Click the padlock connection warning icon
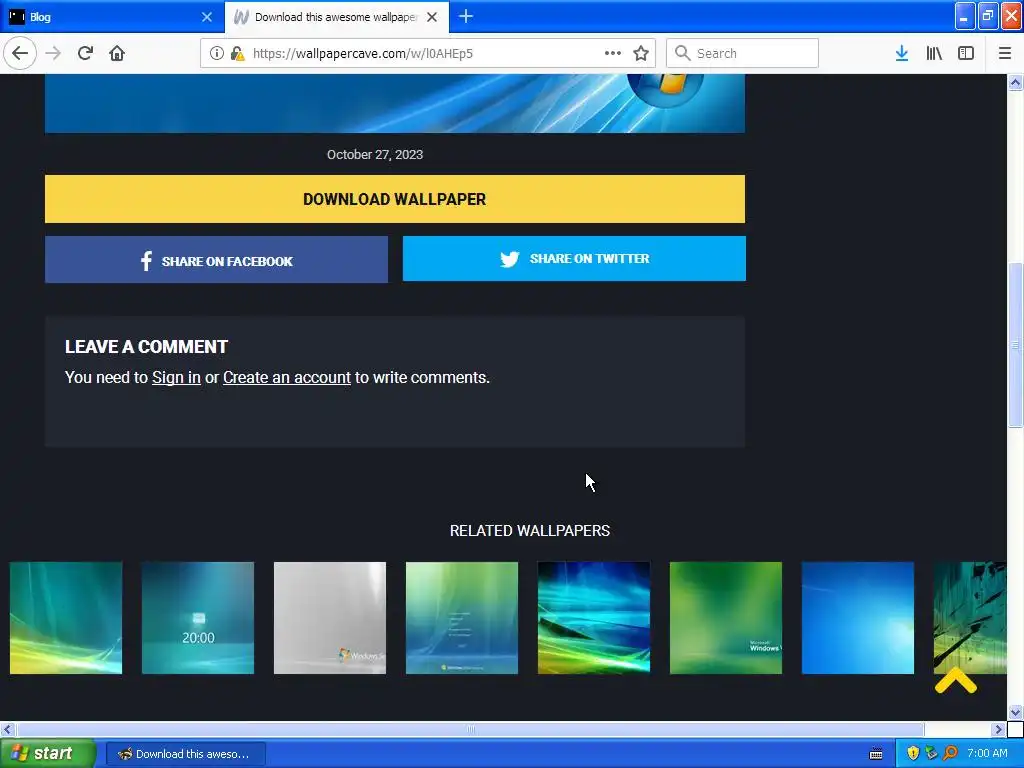 237,53
